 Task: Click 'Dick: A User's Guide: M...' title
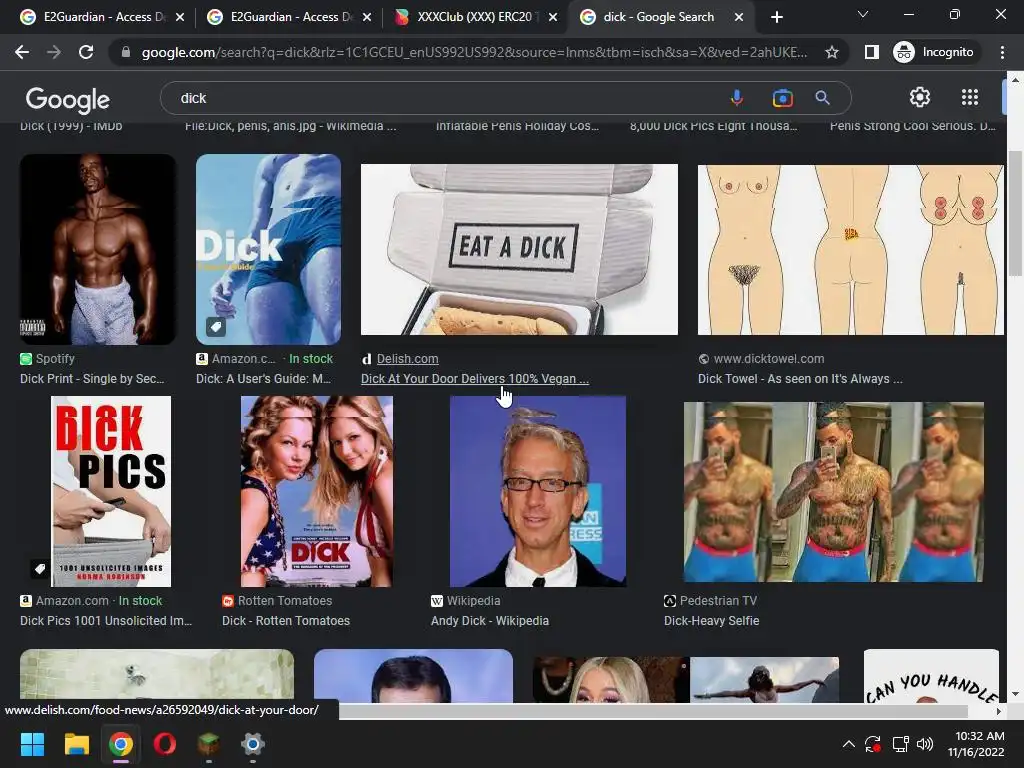click(264, 379)
